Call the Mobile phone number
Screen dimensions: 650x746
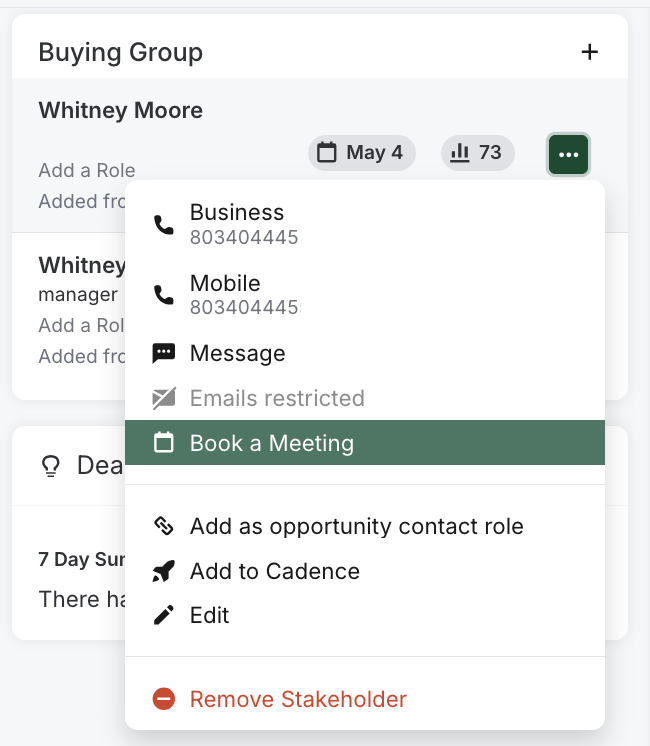(x=365, y=294)
